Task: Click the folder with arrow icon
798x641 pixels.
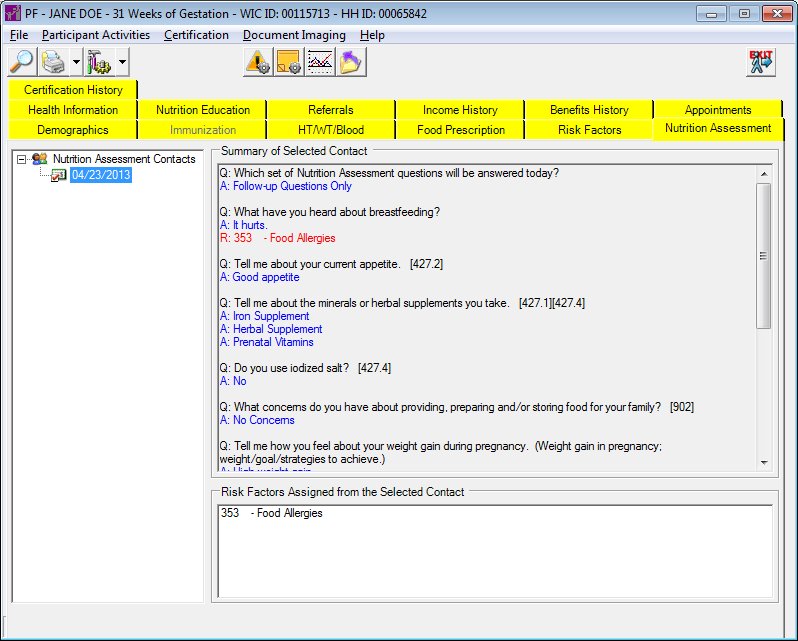Action: 351,62
